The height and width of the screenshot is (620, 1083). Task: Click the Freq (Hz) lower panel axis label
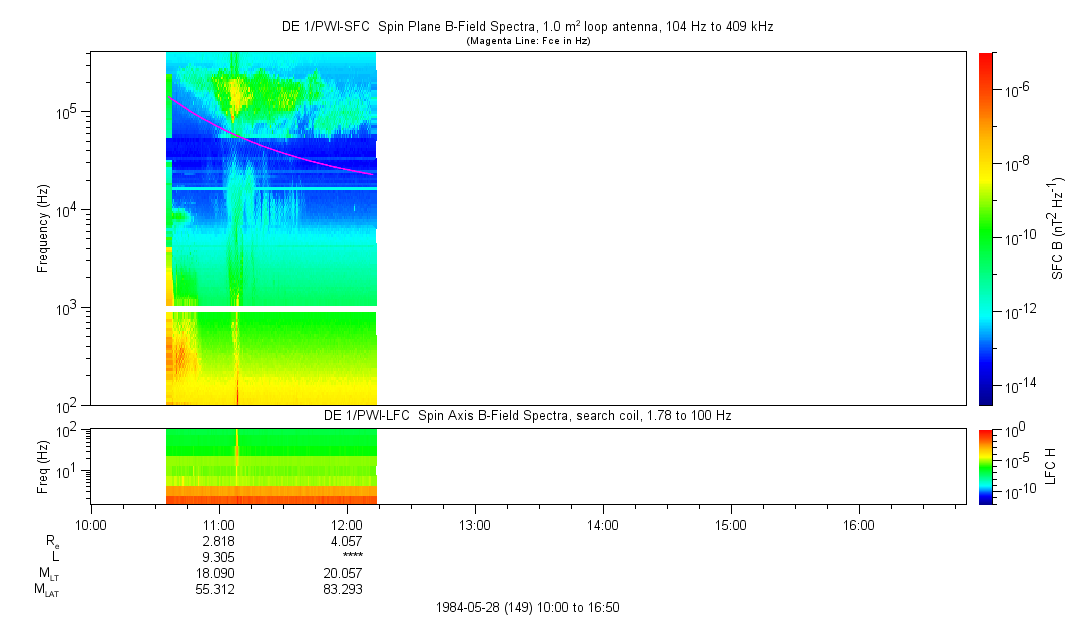[x=44, y=465]
